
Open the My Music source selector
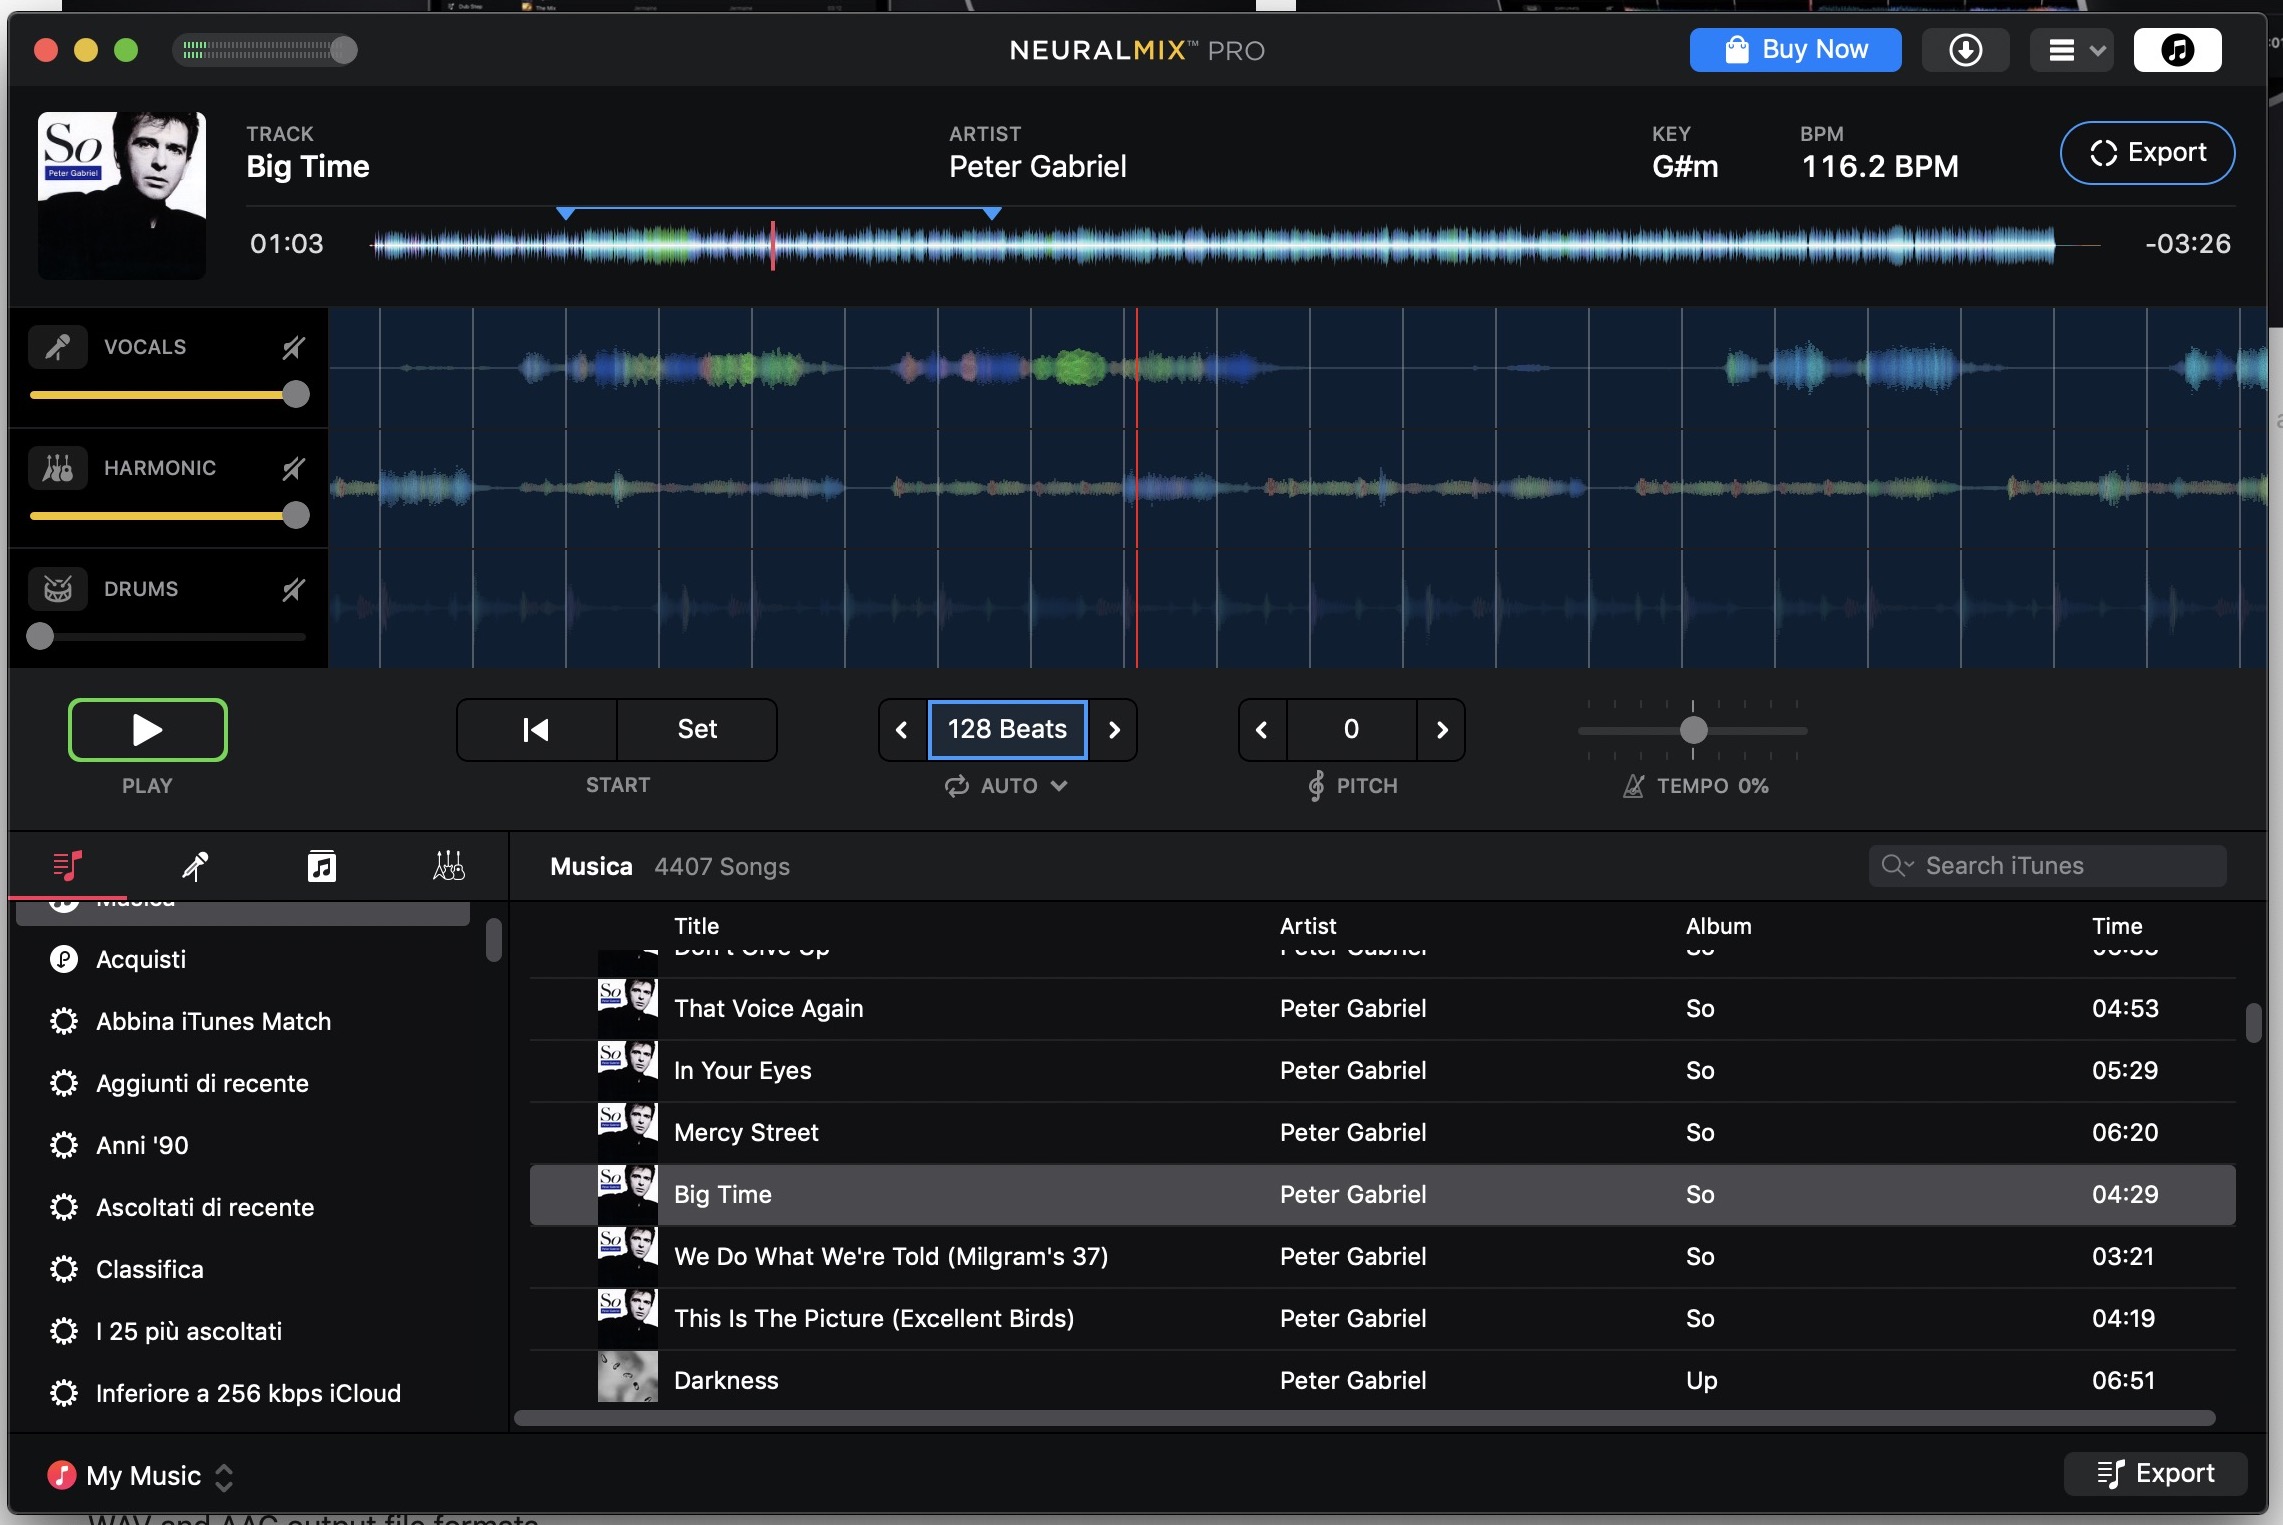(x=143, y=1476)
